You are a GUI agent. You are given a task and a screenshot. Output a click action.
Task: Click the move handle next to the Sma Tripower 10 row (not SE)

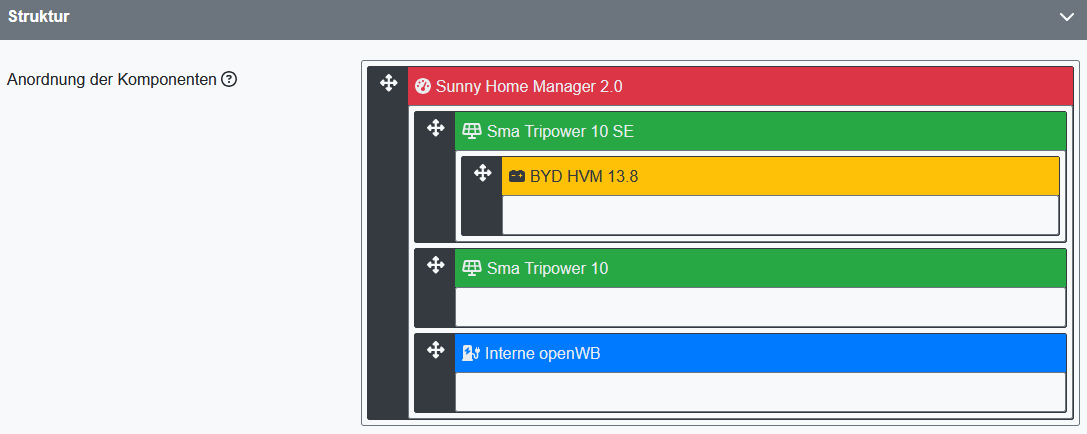coord(435,265)
